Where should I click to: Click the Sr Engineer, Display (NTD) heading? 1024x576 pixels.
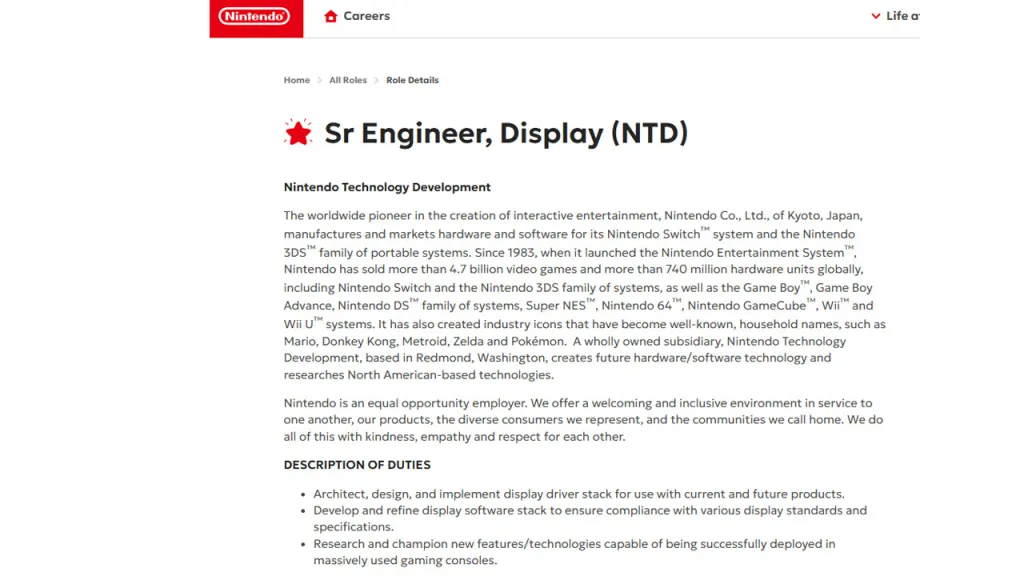(506, 133)
